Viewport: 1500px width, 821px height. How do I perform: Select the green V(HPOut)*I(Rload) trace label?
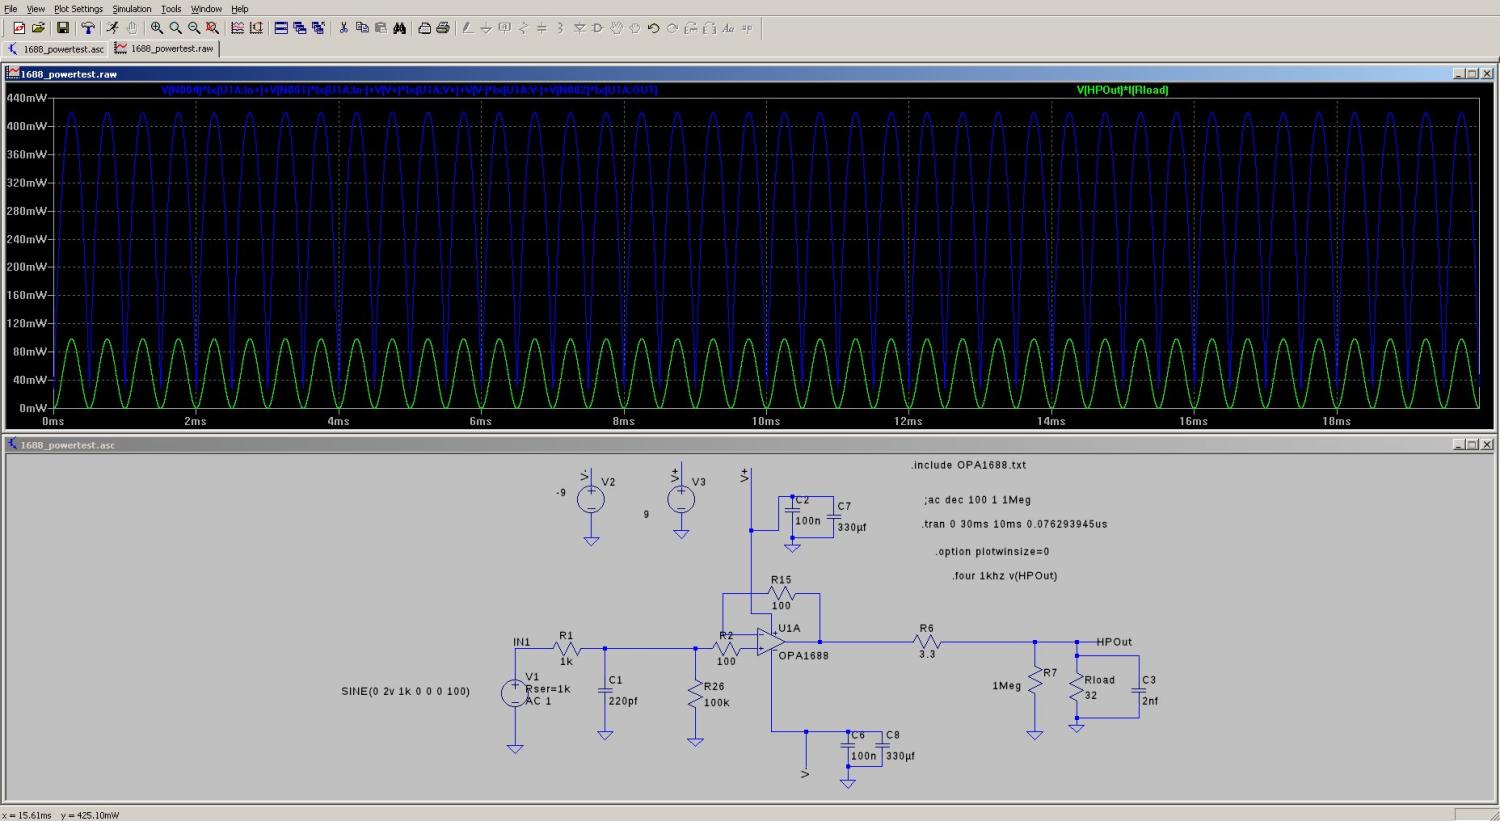click(1122, 90)
